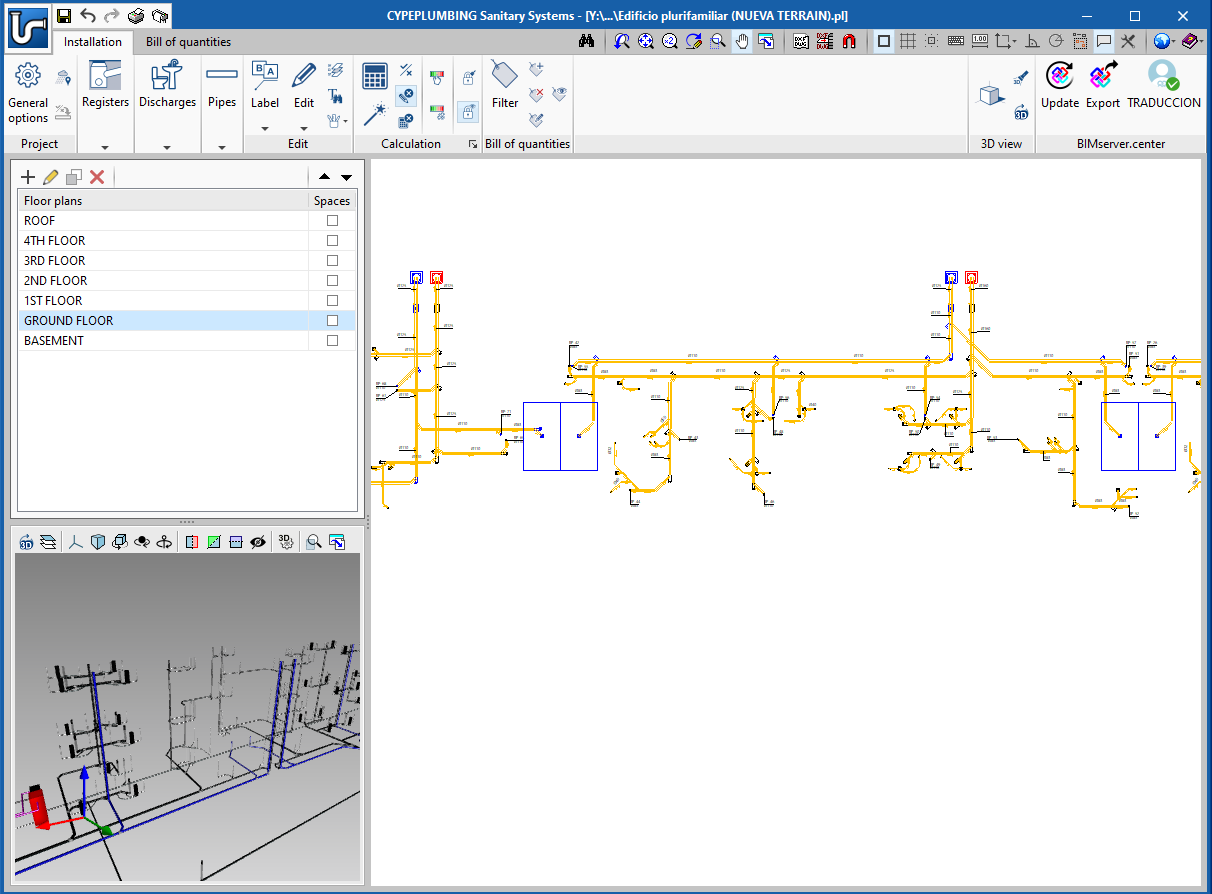This screenshot has width=1212, height=894.
Task: Switch to the Installation tab
Action: pos(93,42)
